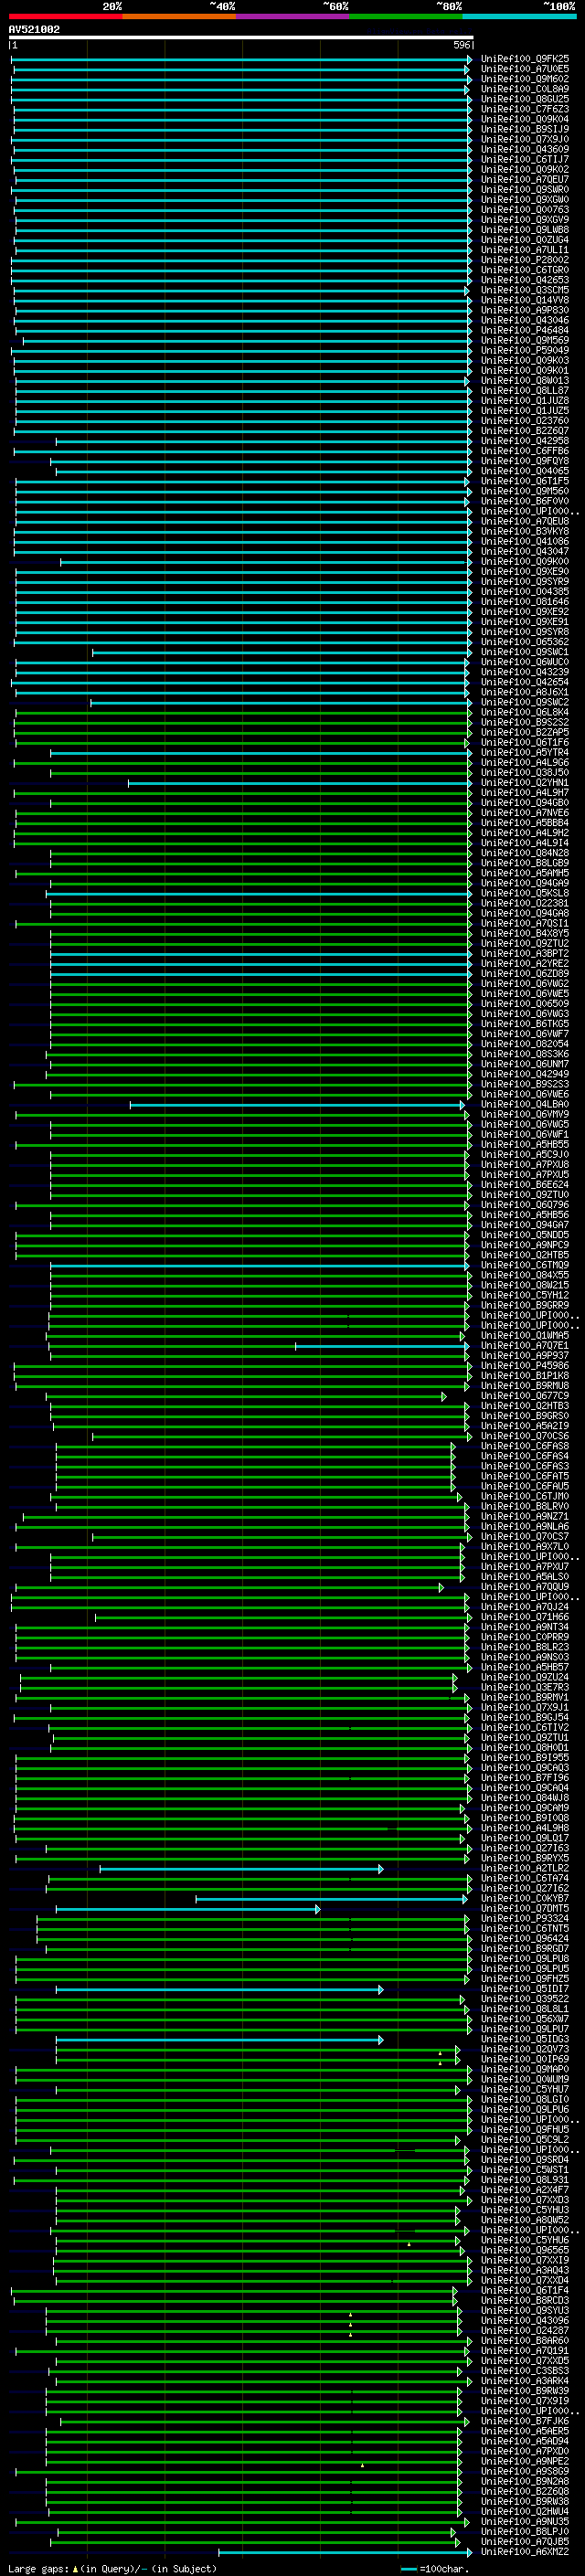This screenshot has width=585, height=2576.
Task: Select hit label UniRef100_Q22381
Action: tap(524, 903)
